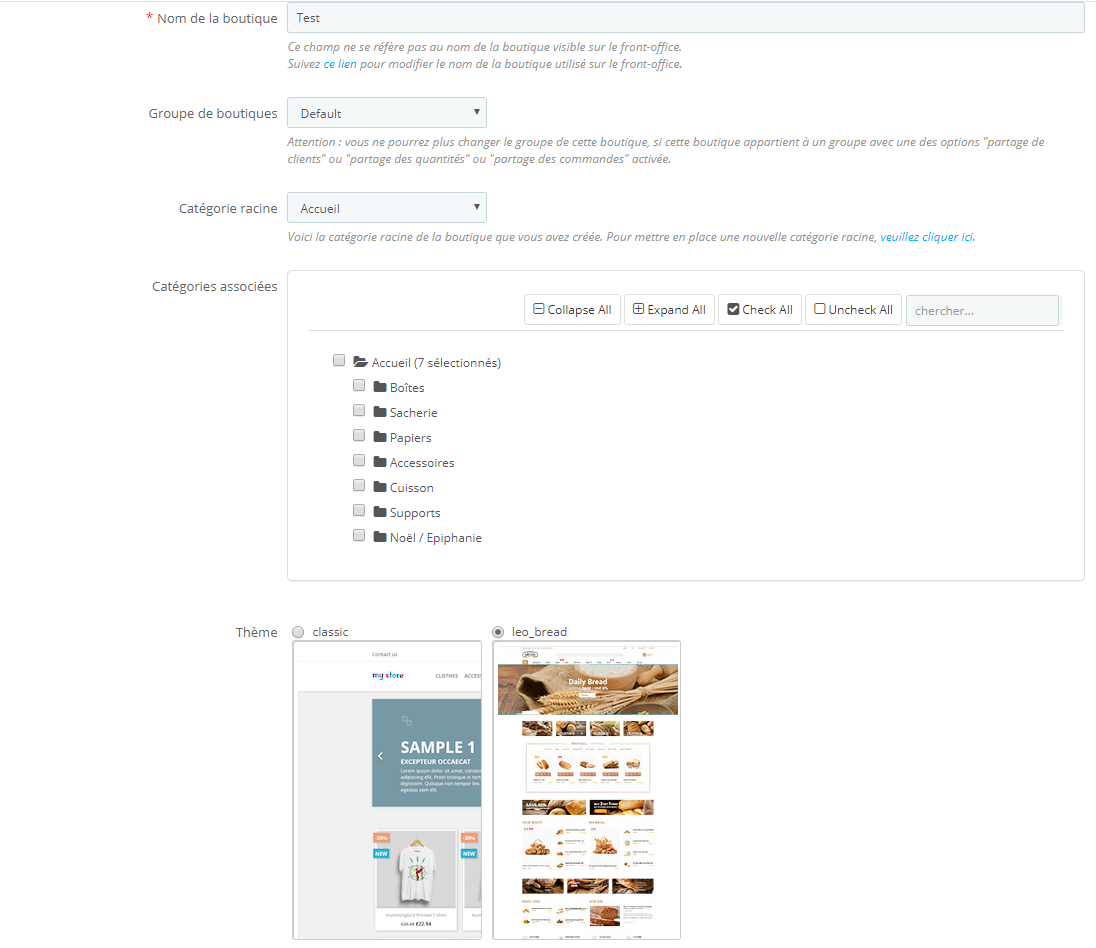Check the Noël / Epiphanie checkbox
This screenshot has height=948, width=1096.
coord(359,536)
